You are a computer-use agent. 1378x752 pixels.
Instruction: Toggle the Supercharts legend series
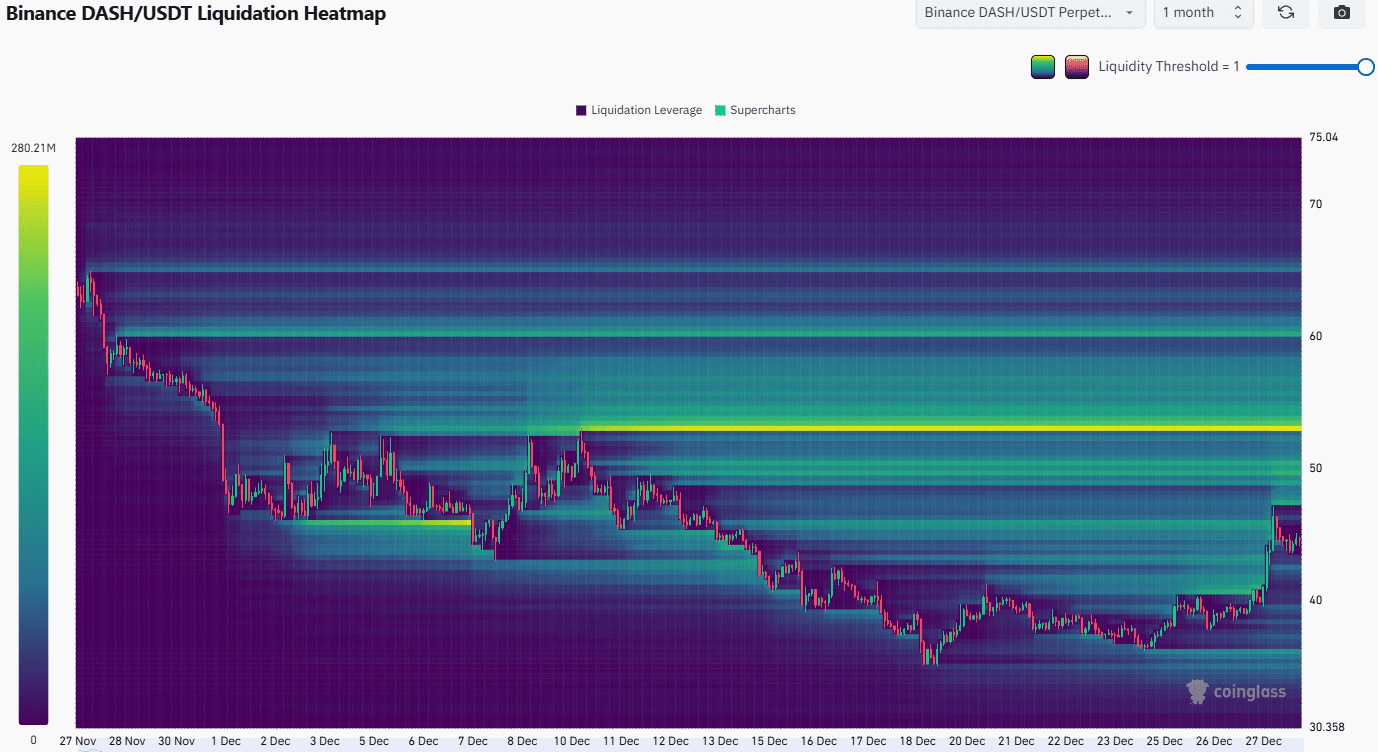click(x=755, y=110)
